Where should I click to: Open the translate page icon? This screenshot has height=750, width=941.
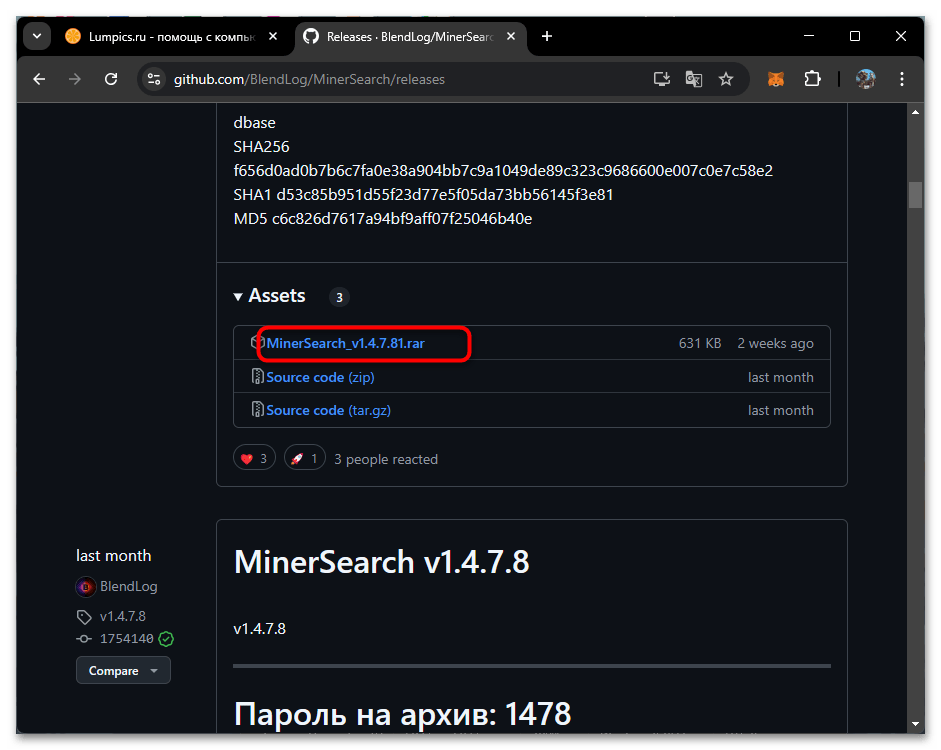click(694, 79)
